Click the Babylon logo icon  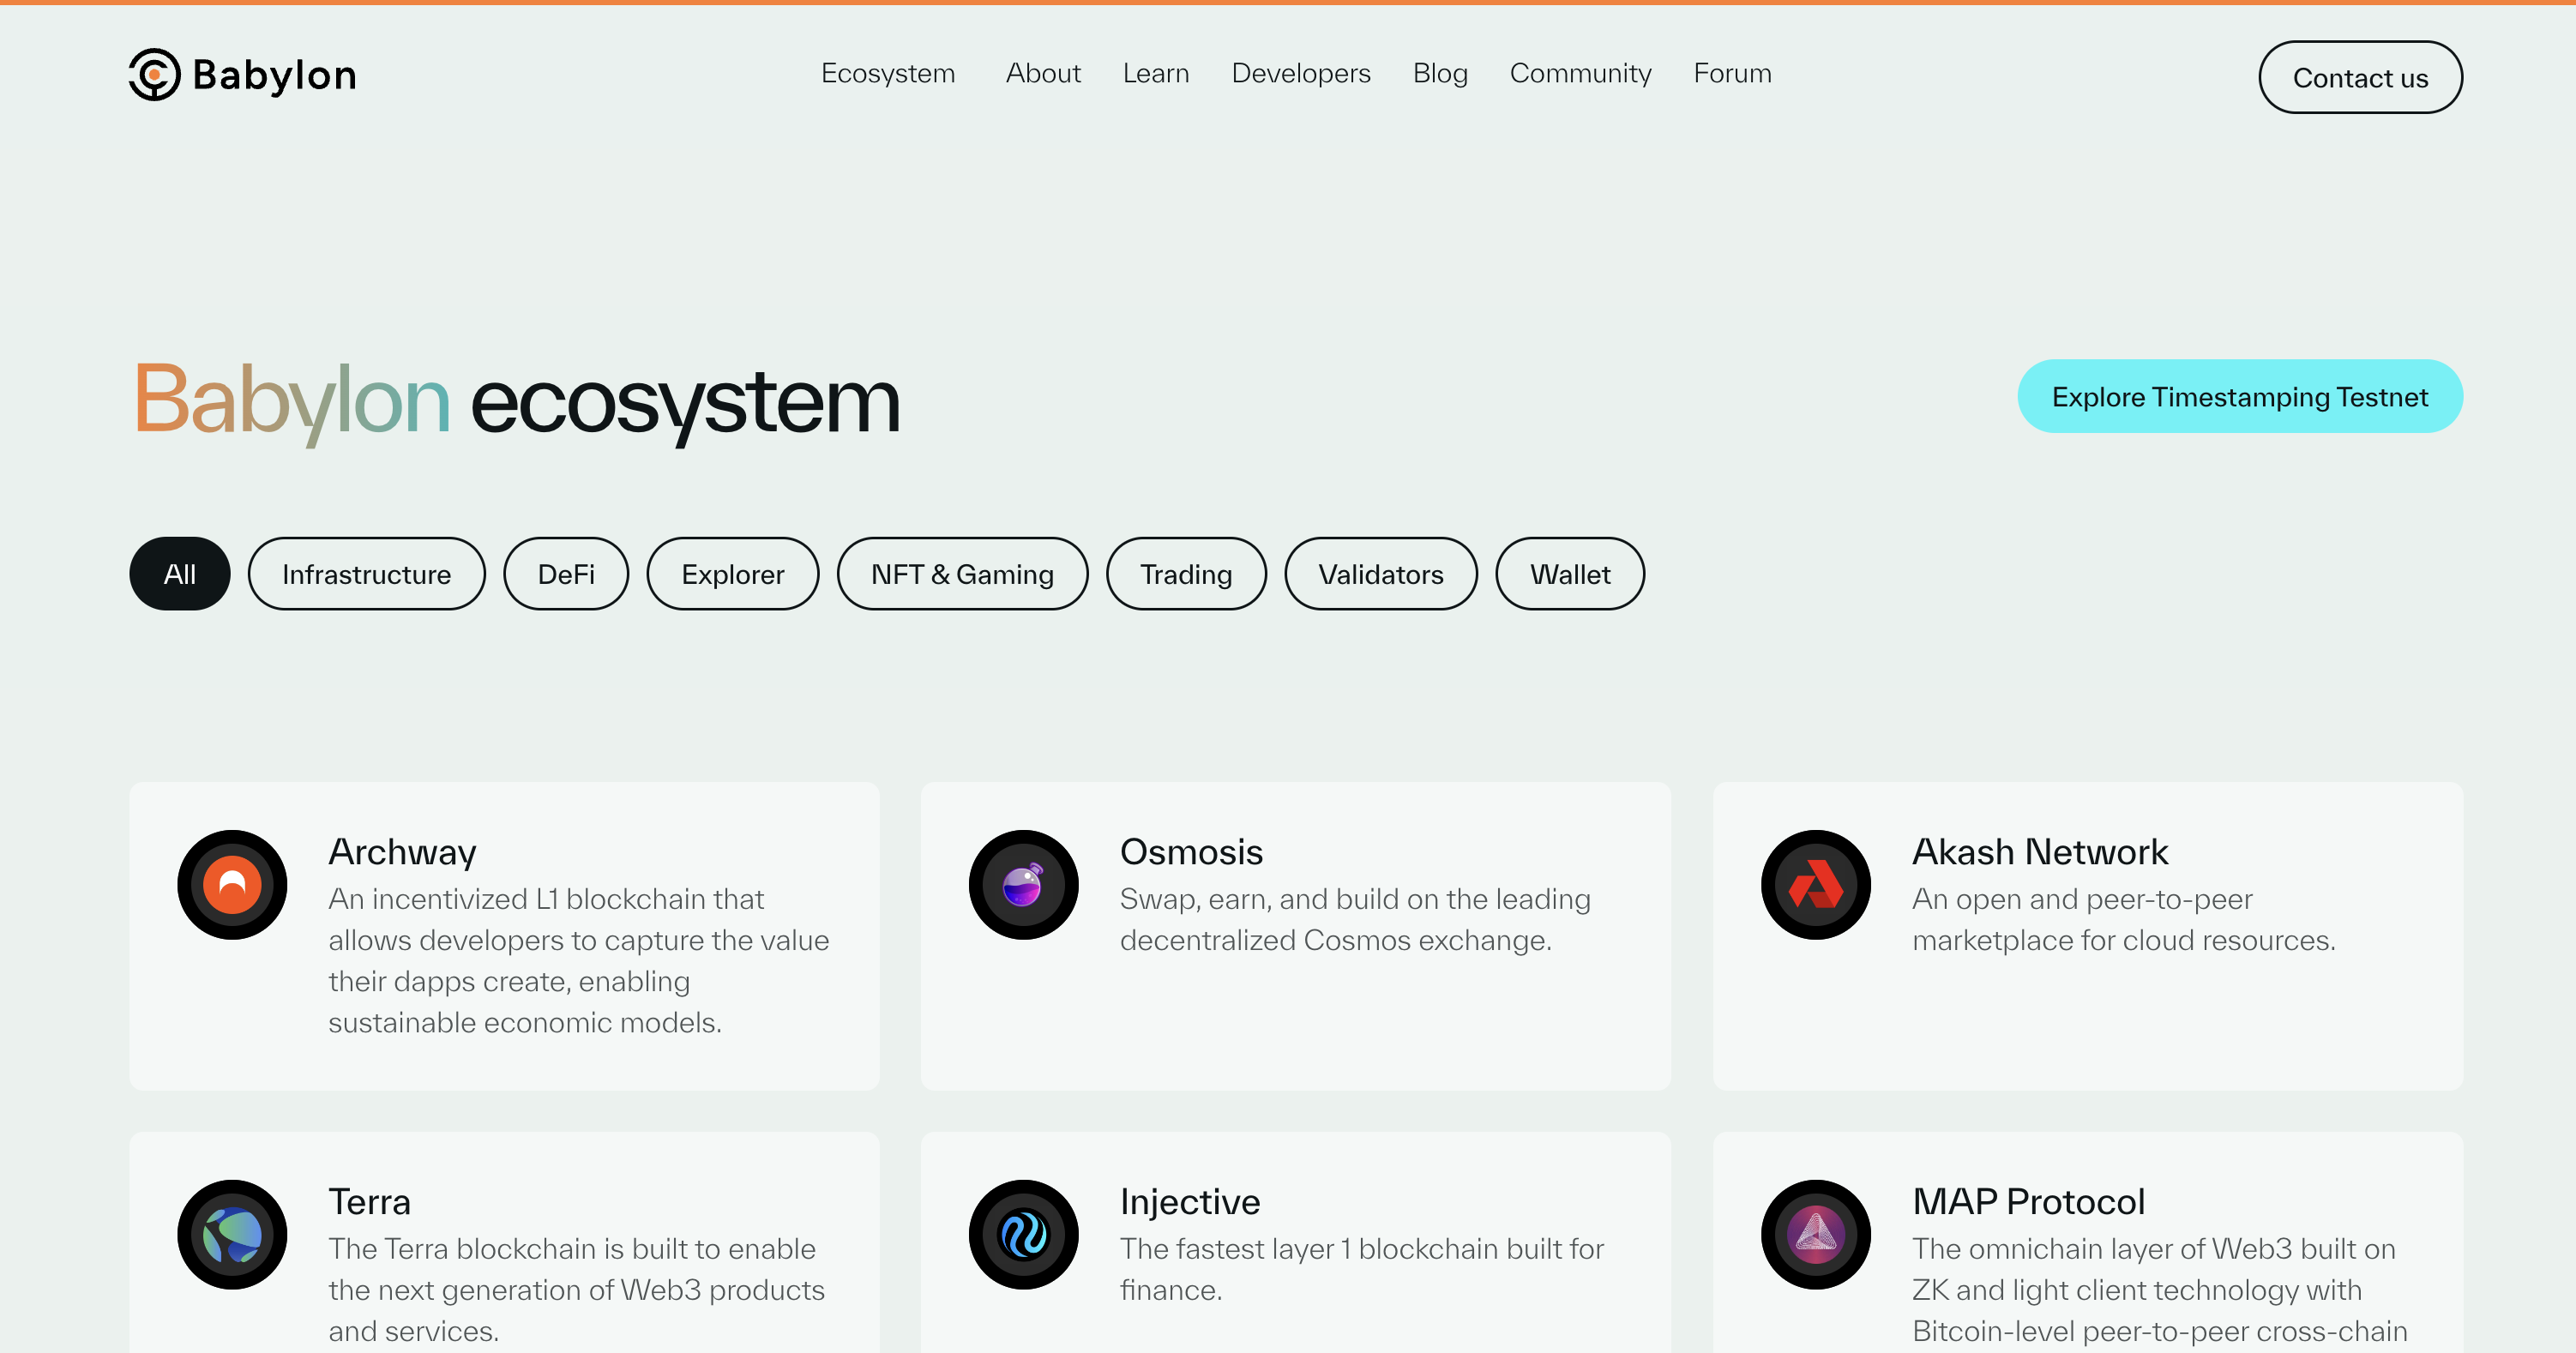[154, 75]
